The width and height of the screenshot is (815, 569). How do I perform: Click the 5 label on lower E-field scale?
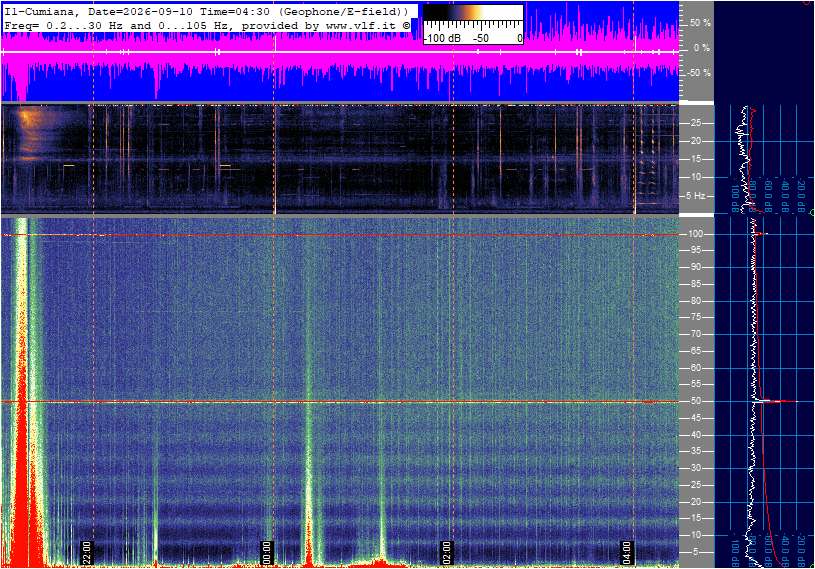[x=695, y=552]
